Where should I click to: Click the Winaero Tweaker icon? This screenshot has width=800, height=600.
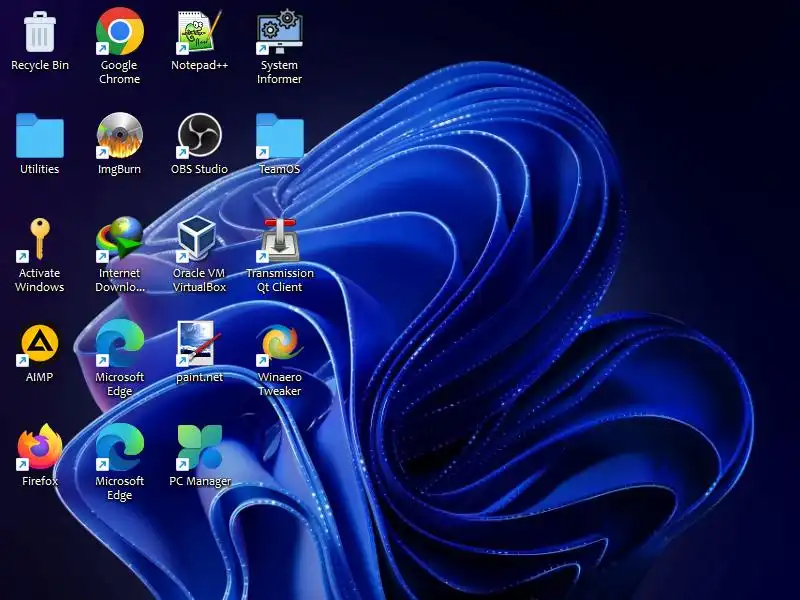click(280, 344)
